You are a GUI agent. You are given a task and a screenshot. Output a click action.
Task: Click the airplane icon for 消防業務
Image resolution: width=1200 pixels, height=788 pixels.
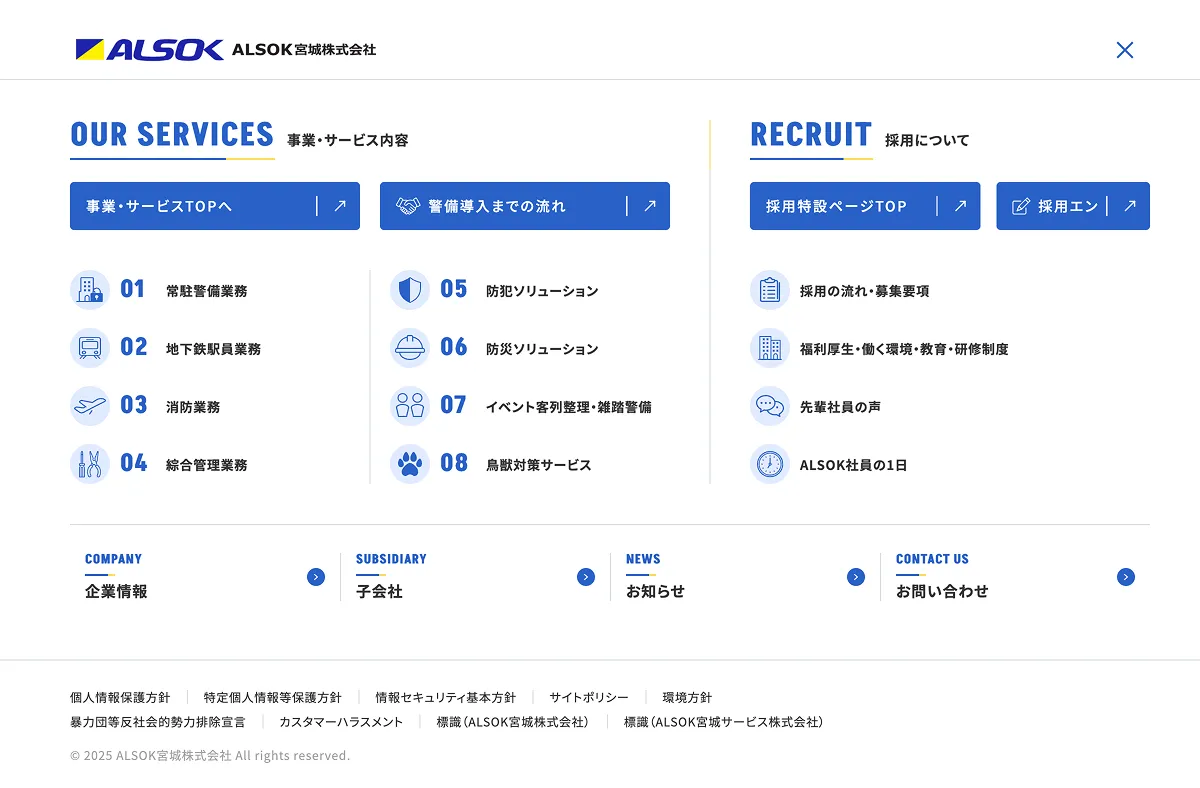[x=90, y=406]
